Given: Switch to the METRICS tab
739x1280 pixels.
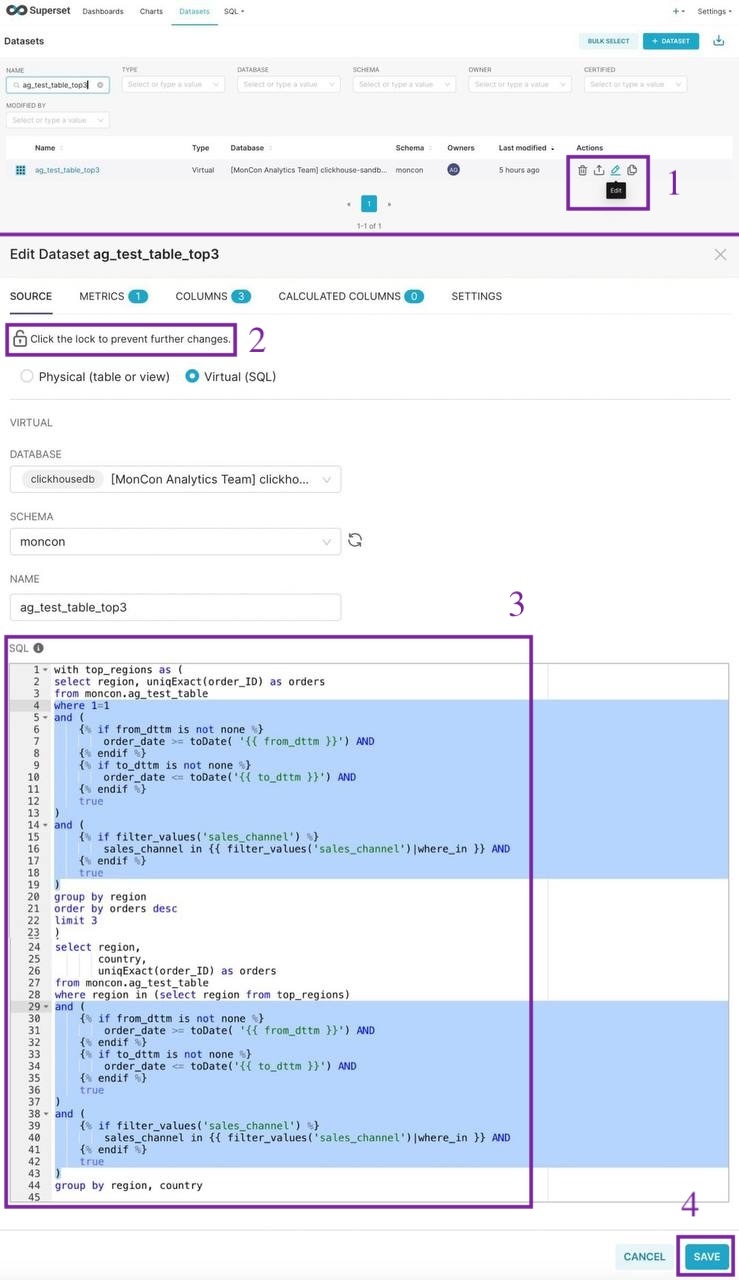Looking at the screenshot, I should pos(113,296).
